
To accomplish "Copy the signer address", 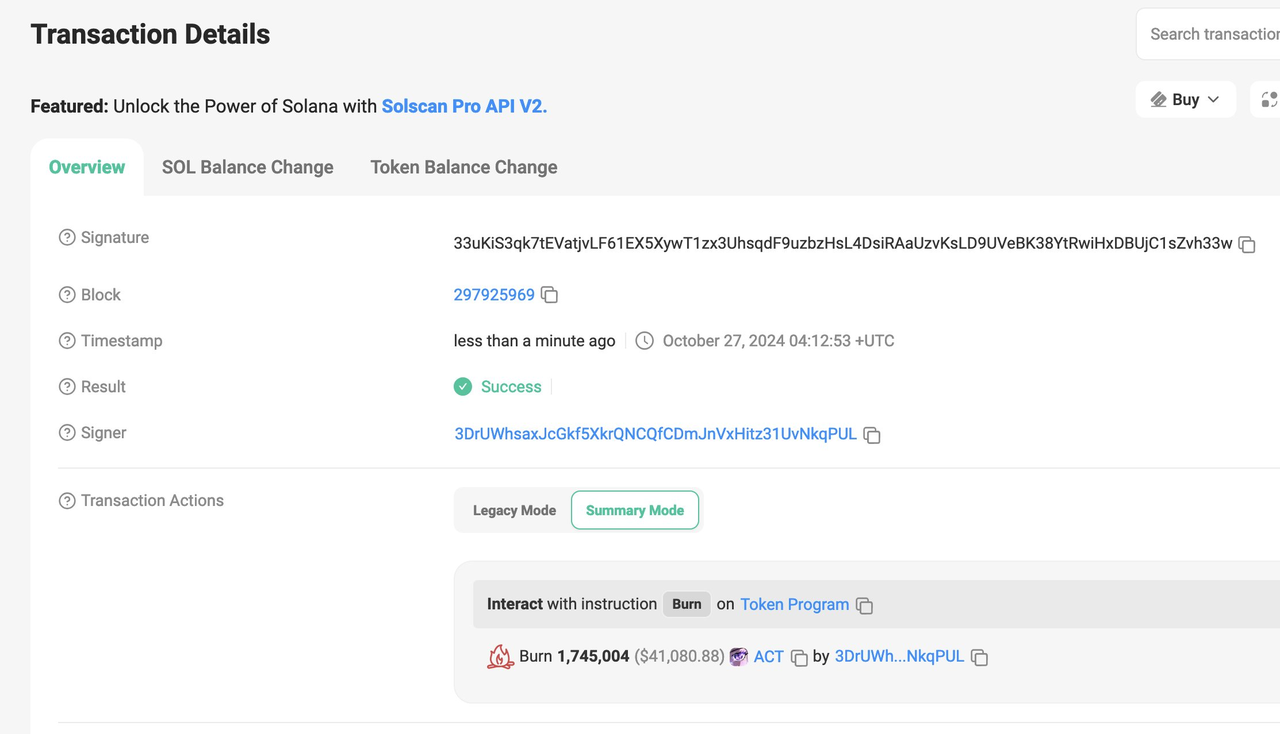I will click(x=872, y=435).
